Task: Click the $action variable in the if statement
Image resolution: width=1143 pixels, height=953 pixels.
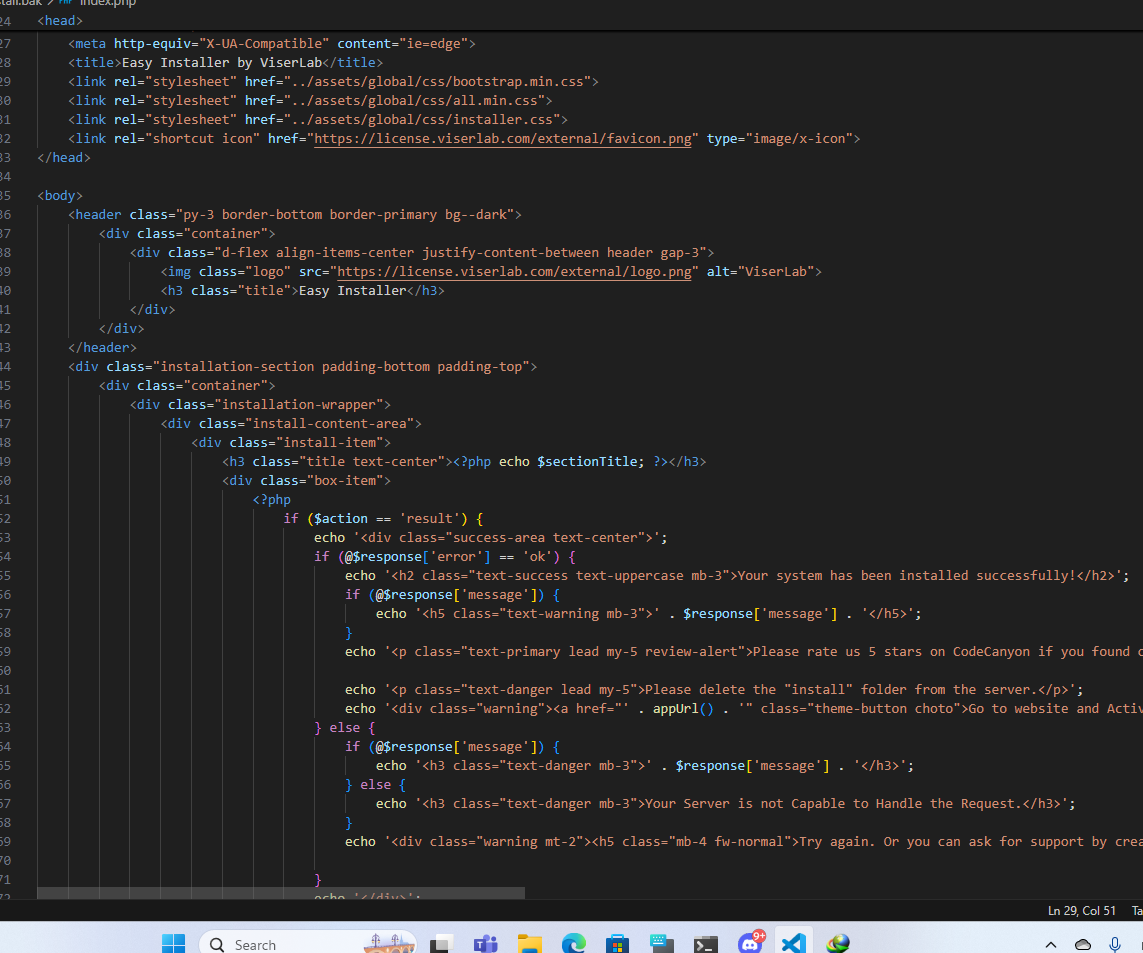Action: click(x=340, y=518)
